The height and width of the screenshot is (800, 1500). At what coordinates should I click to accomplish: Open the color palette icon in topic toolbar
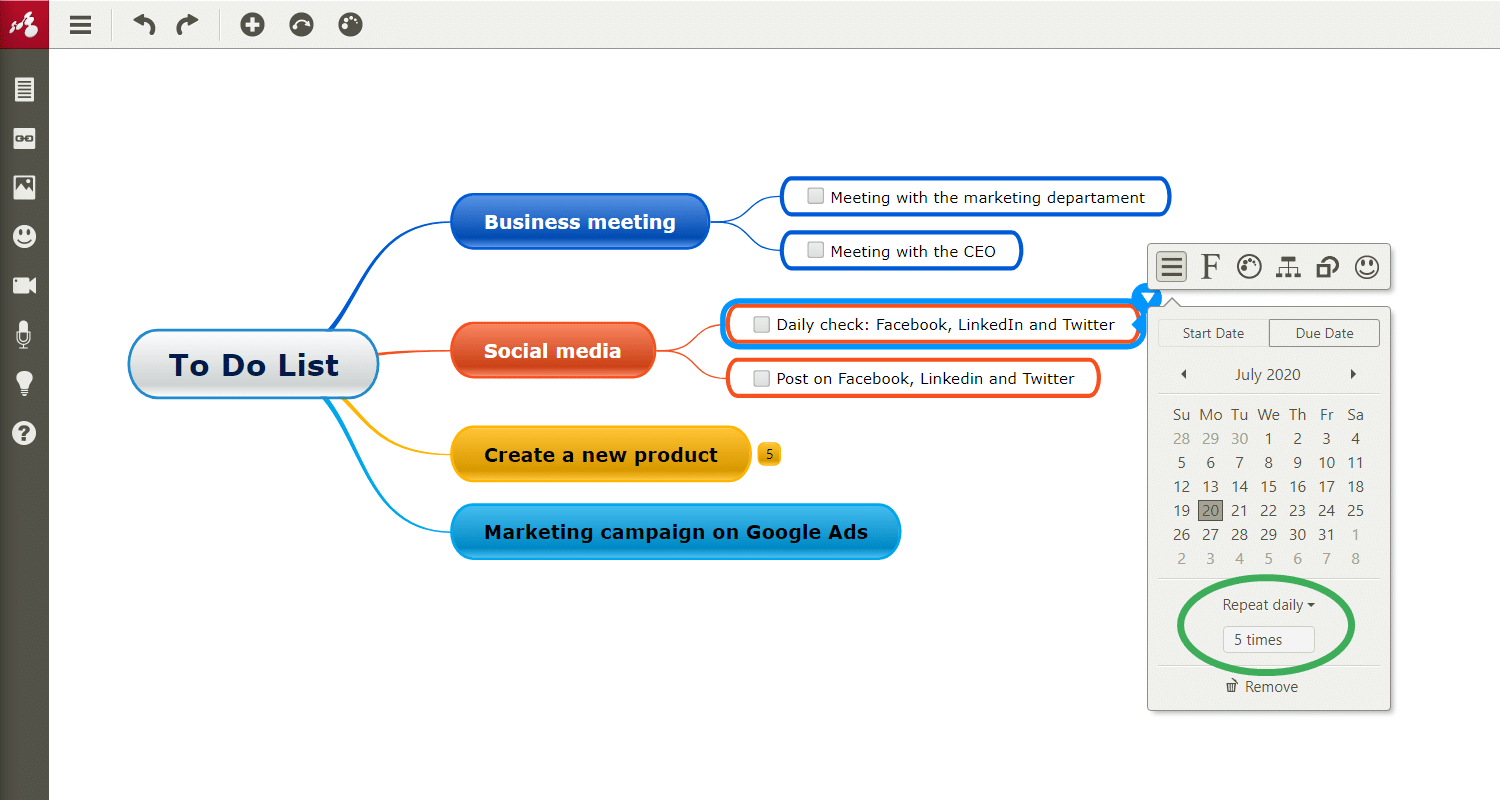1249,266
